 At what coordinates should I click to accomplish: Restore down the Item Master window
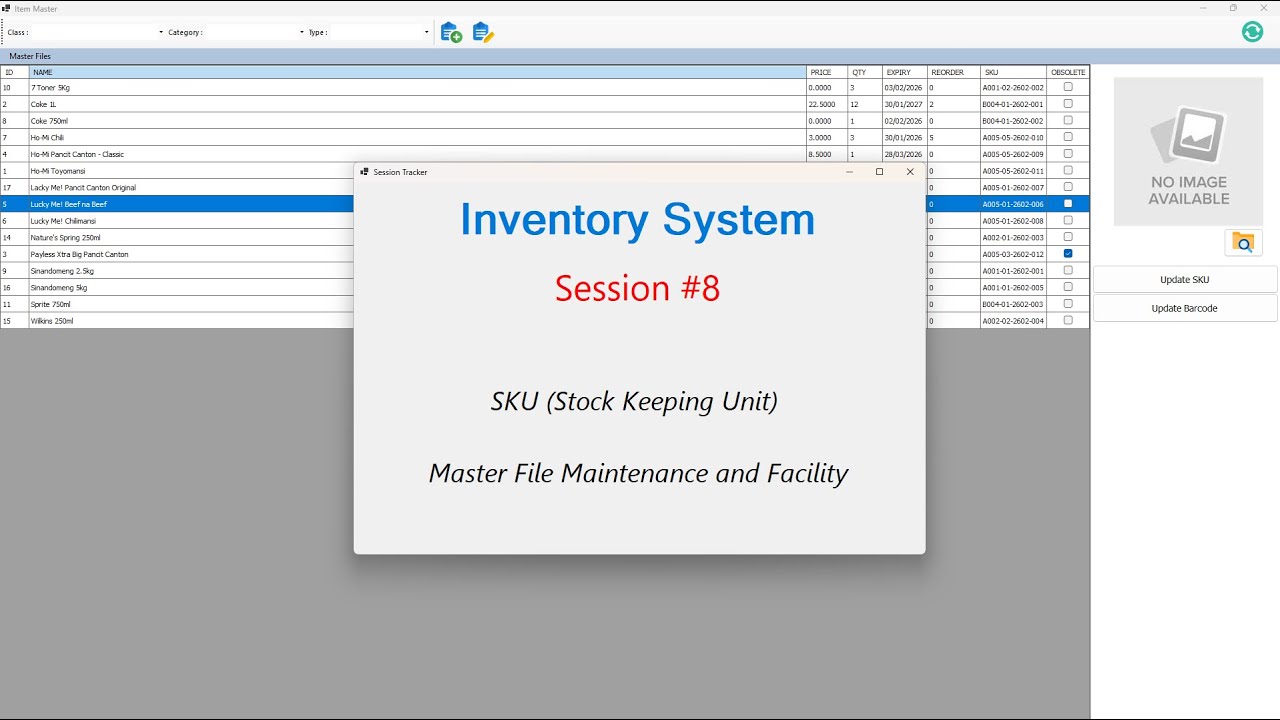[1233, 8]
